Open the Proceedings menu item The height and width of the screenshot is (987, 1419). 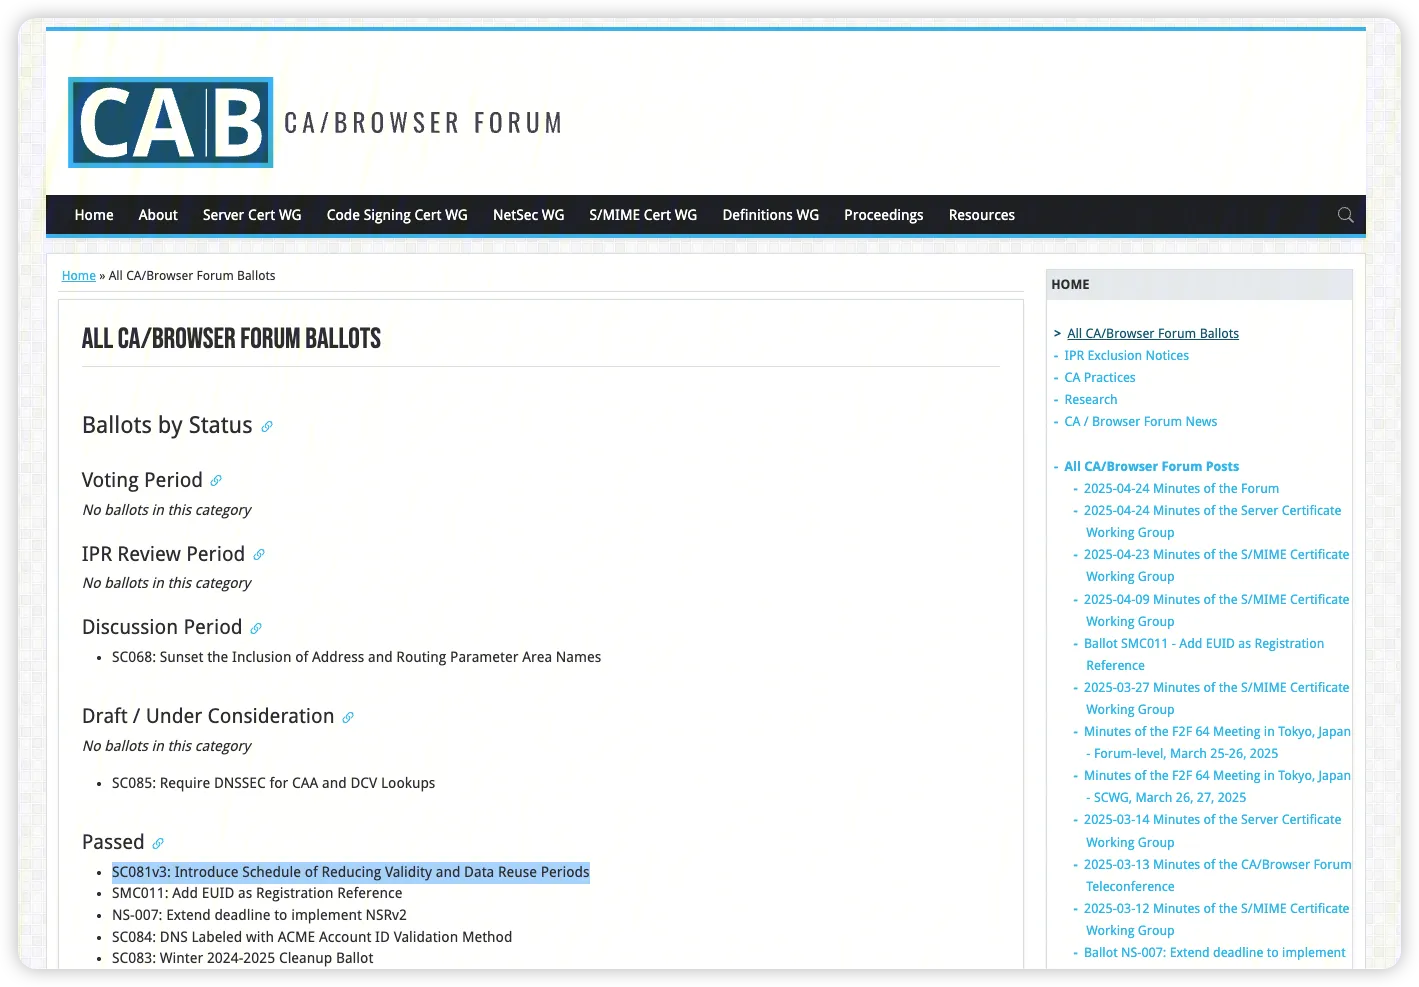[x=883, y=215]
